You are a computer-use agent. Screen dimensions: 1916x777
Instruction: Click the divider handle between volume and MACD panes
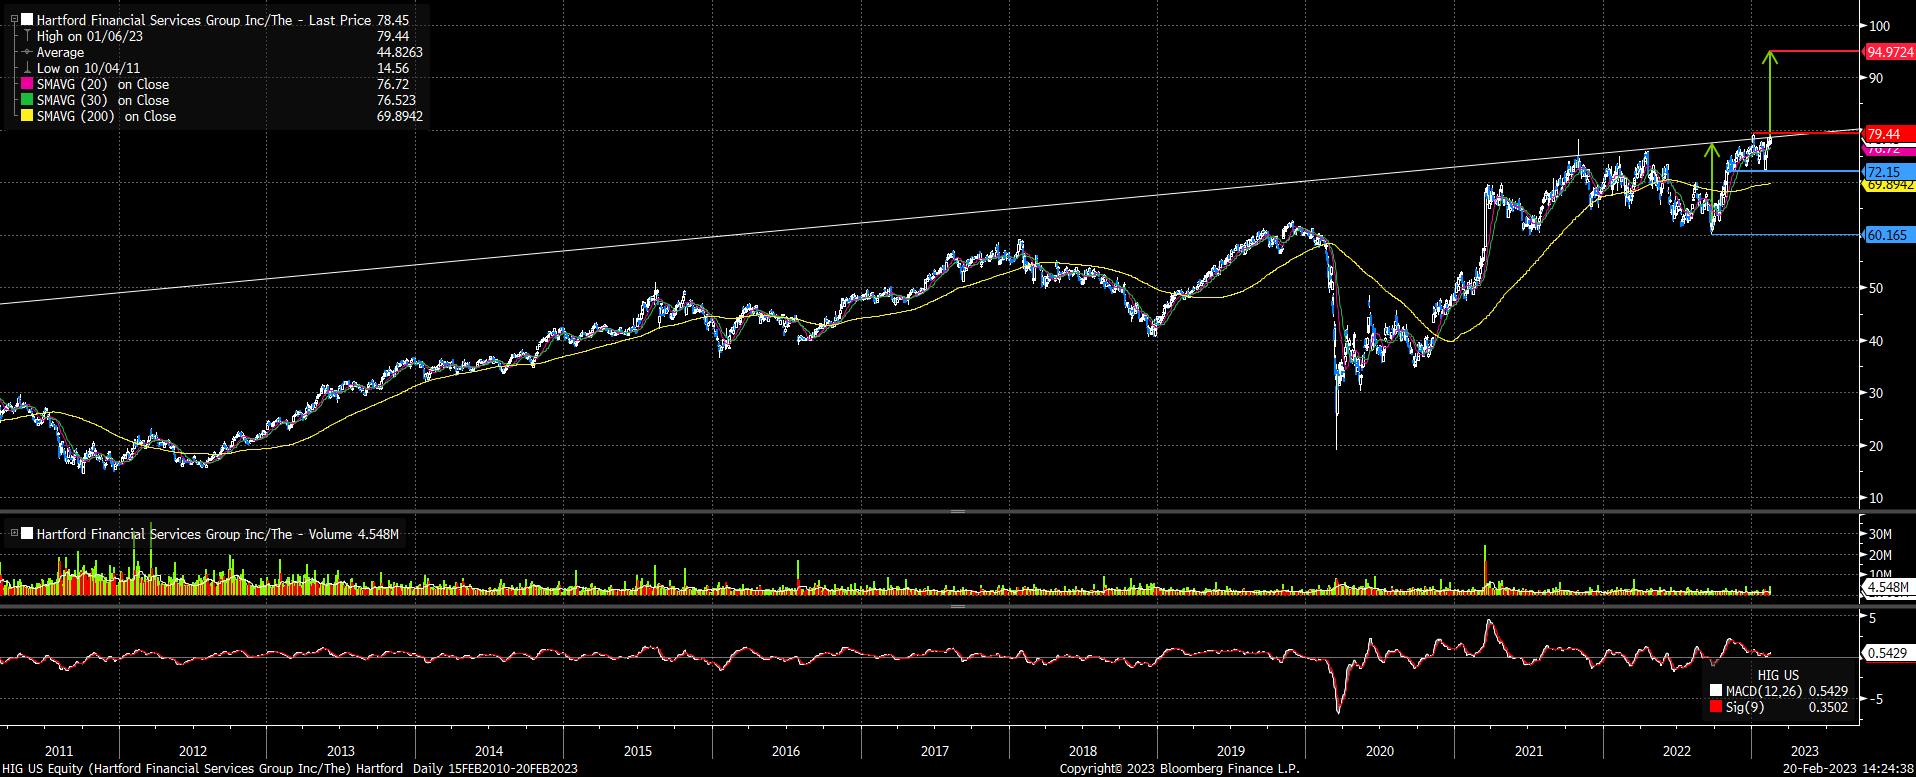(x=957, y=605)
